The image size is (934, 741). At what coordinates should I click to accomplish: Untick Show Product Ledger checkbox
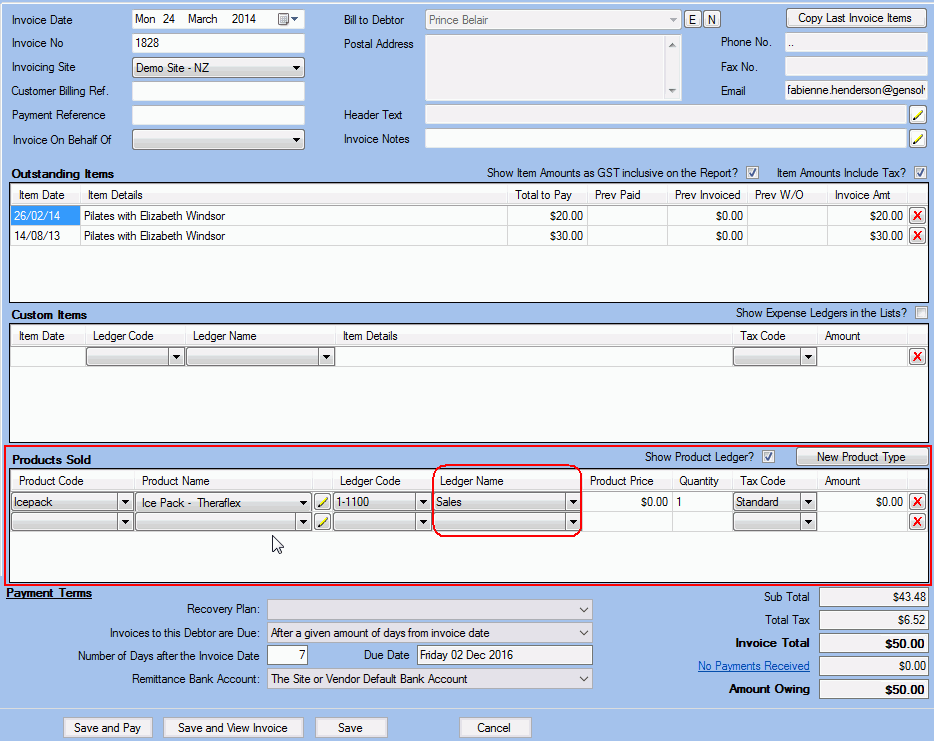tap(768, 457)
